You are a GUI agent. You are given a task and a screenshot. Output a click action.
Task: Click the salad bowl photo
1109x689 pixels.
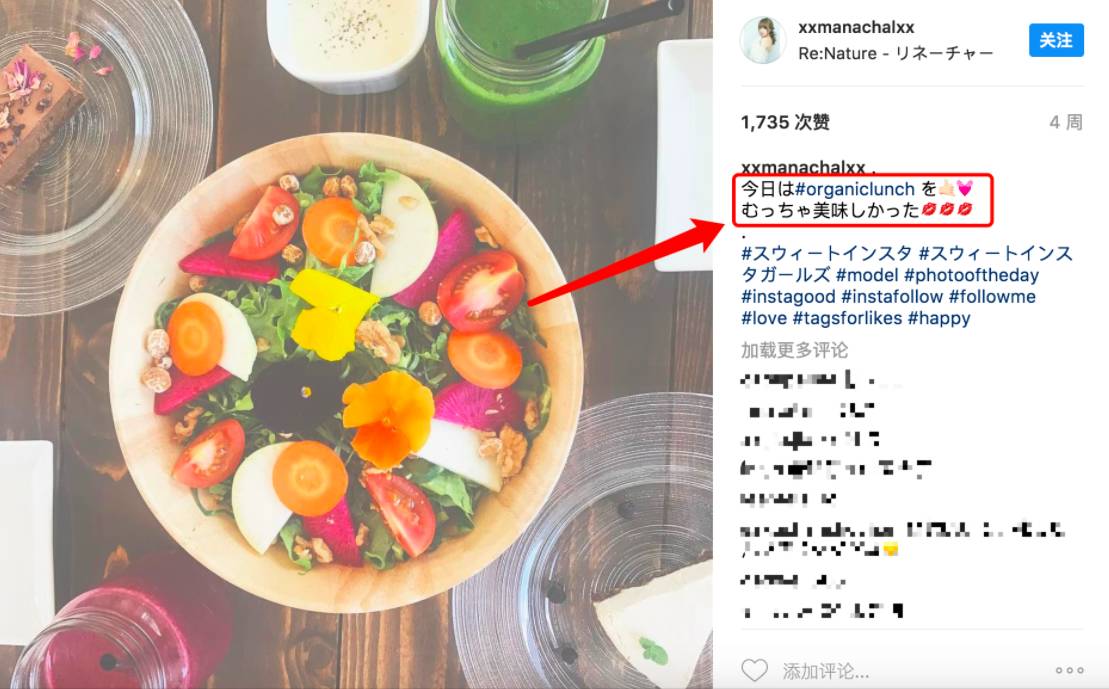[347, 371]
